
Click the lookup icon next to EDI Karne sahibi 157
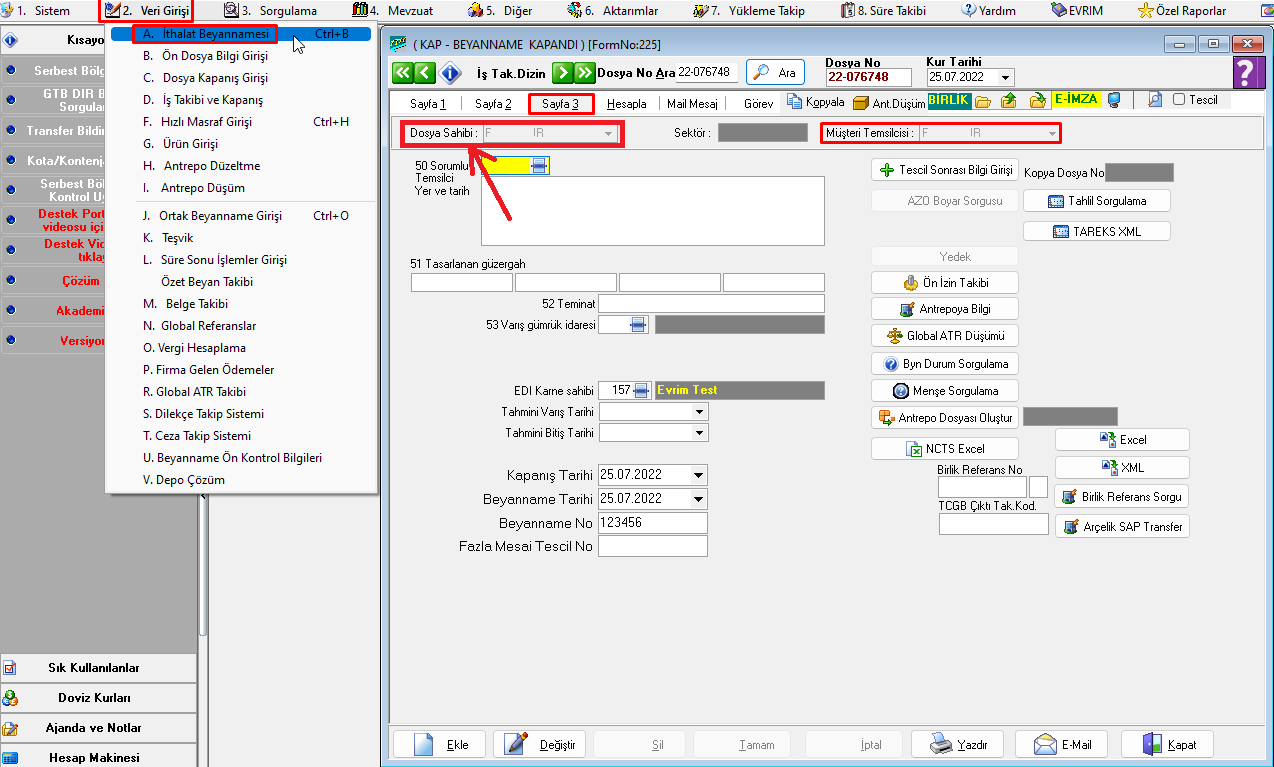[x=642, y=390]
